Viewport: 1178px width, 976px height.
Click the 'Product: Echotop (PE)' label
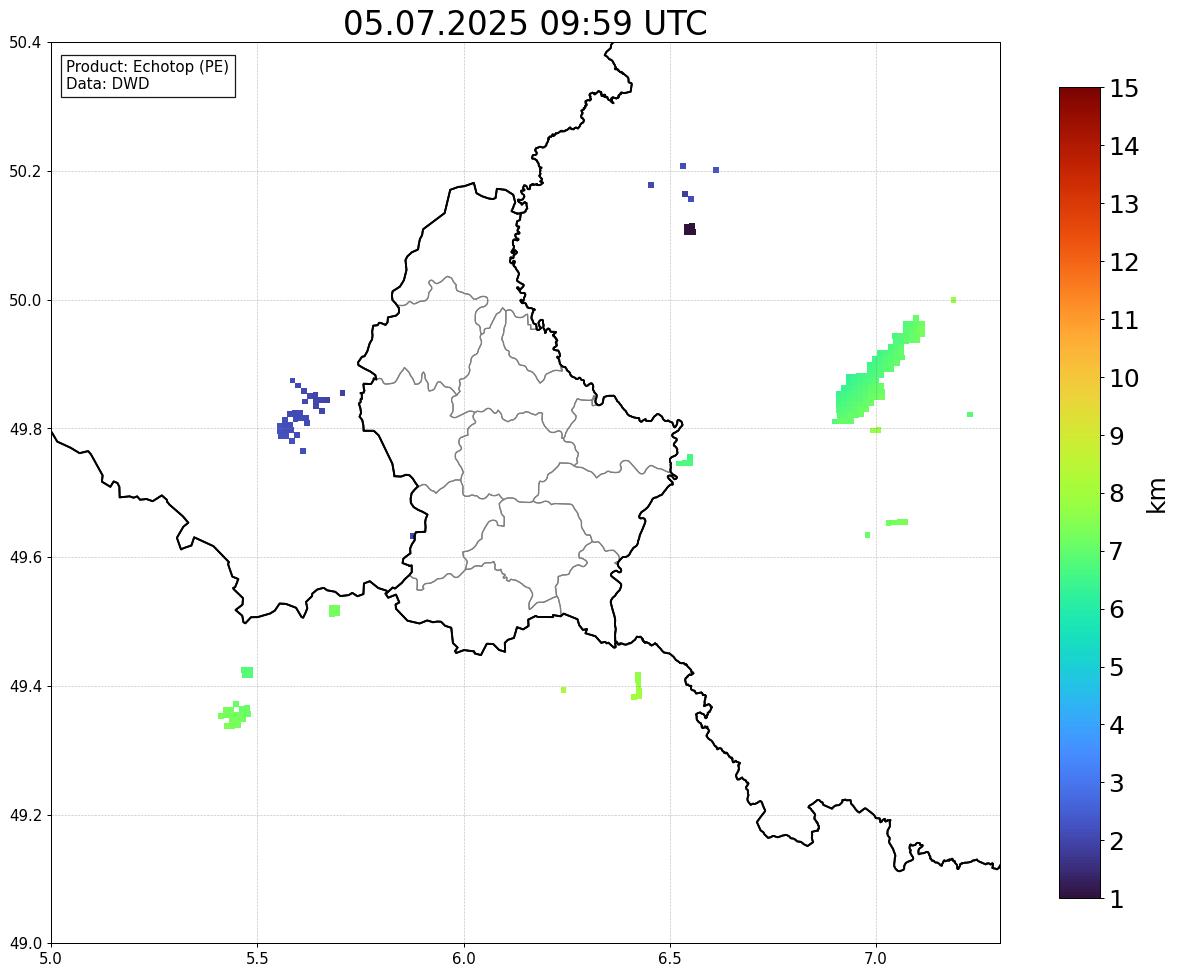pyautogui.click(x=147, y=67)
